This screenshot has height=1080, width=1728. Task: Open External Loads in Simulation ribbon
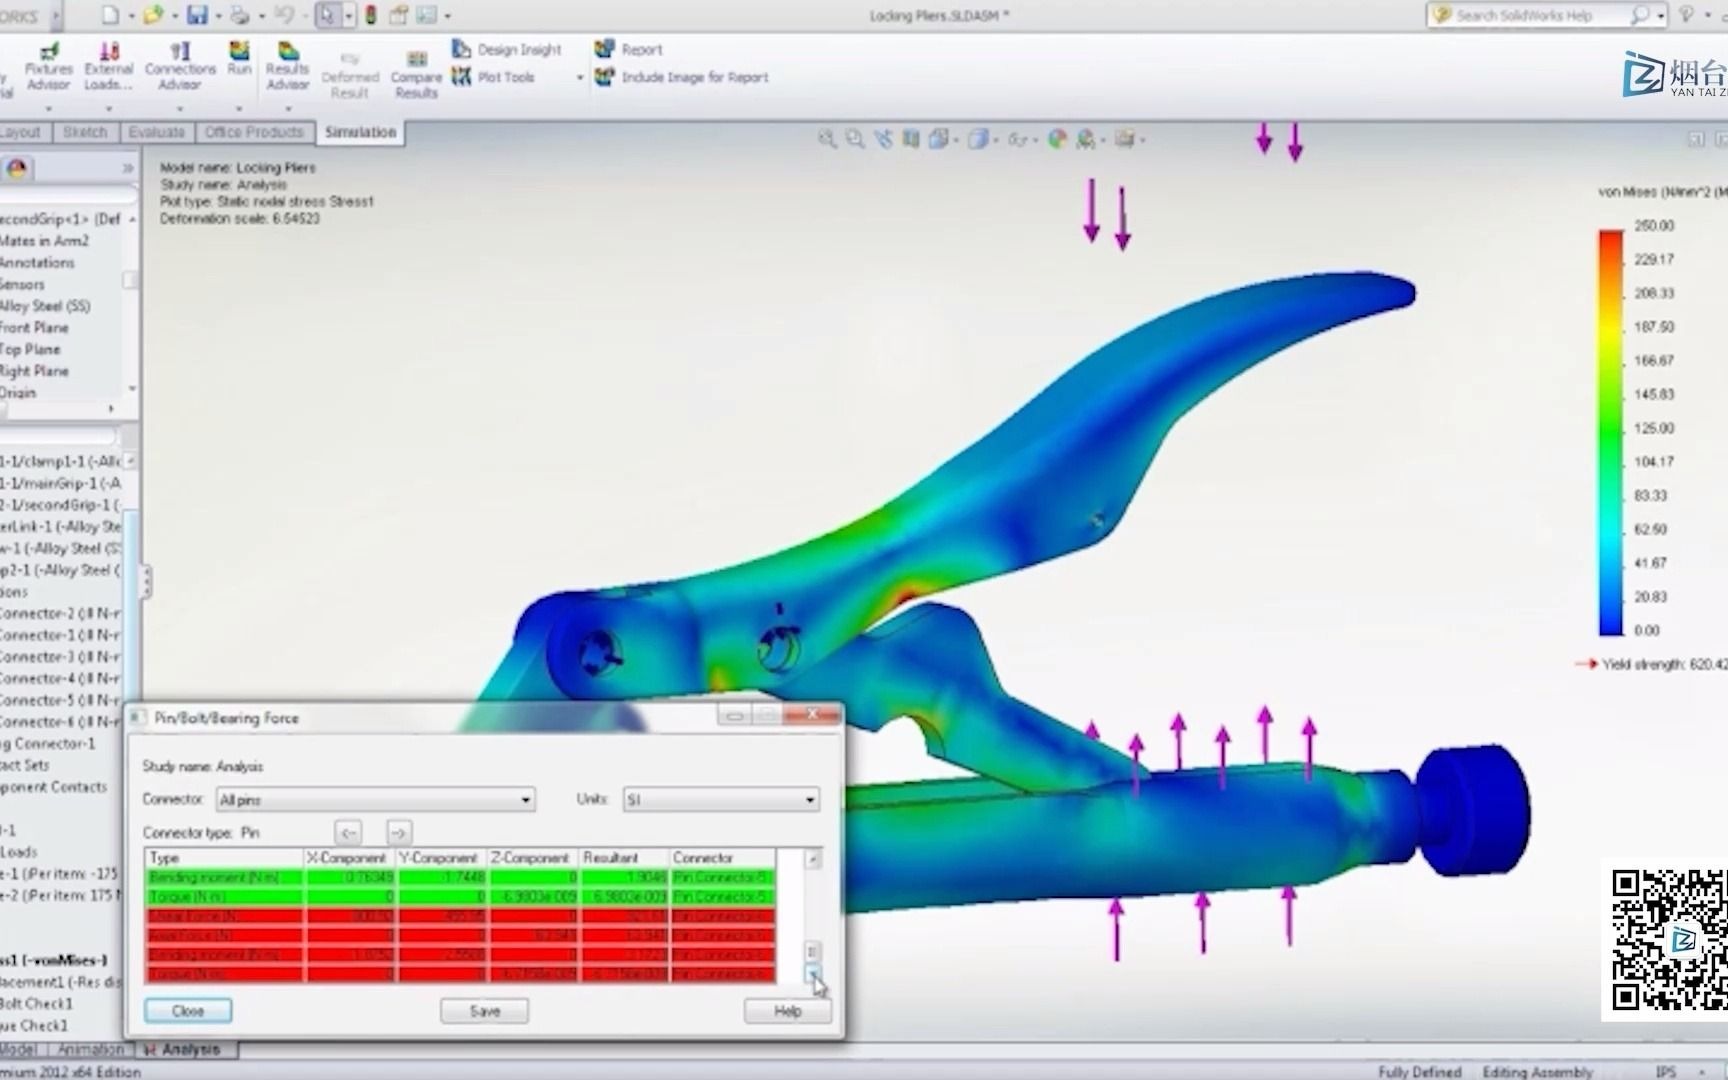pyautogui.click(x=109, y=63)
